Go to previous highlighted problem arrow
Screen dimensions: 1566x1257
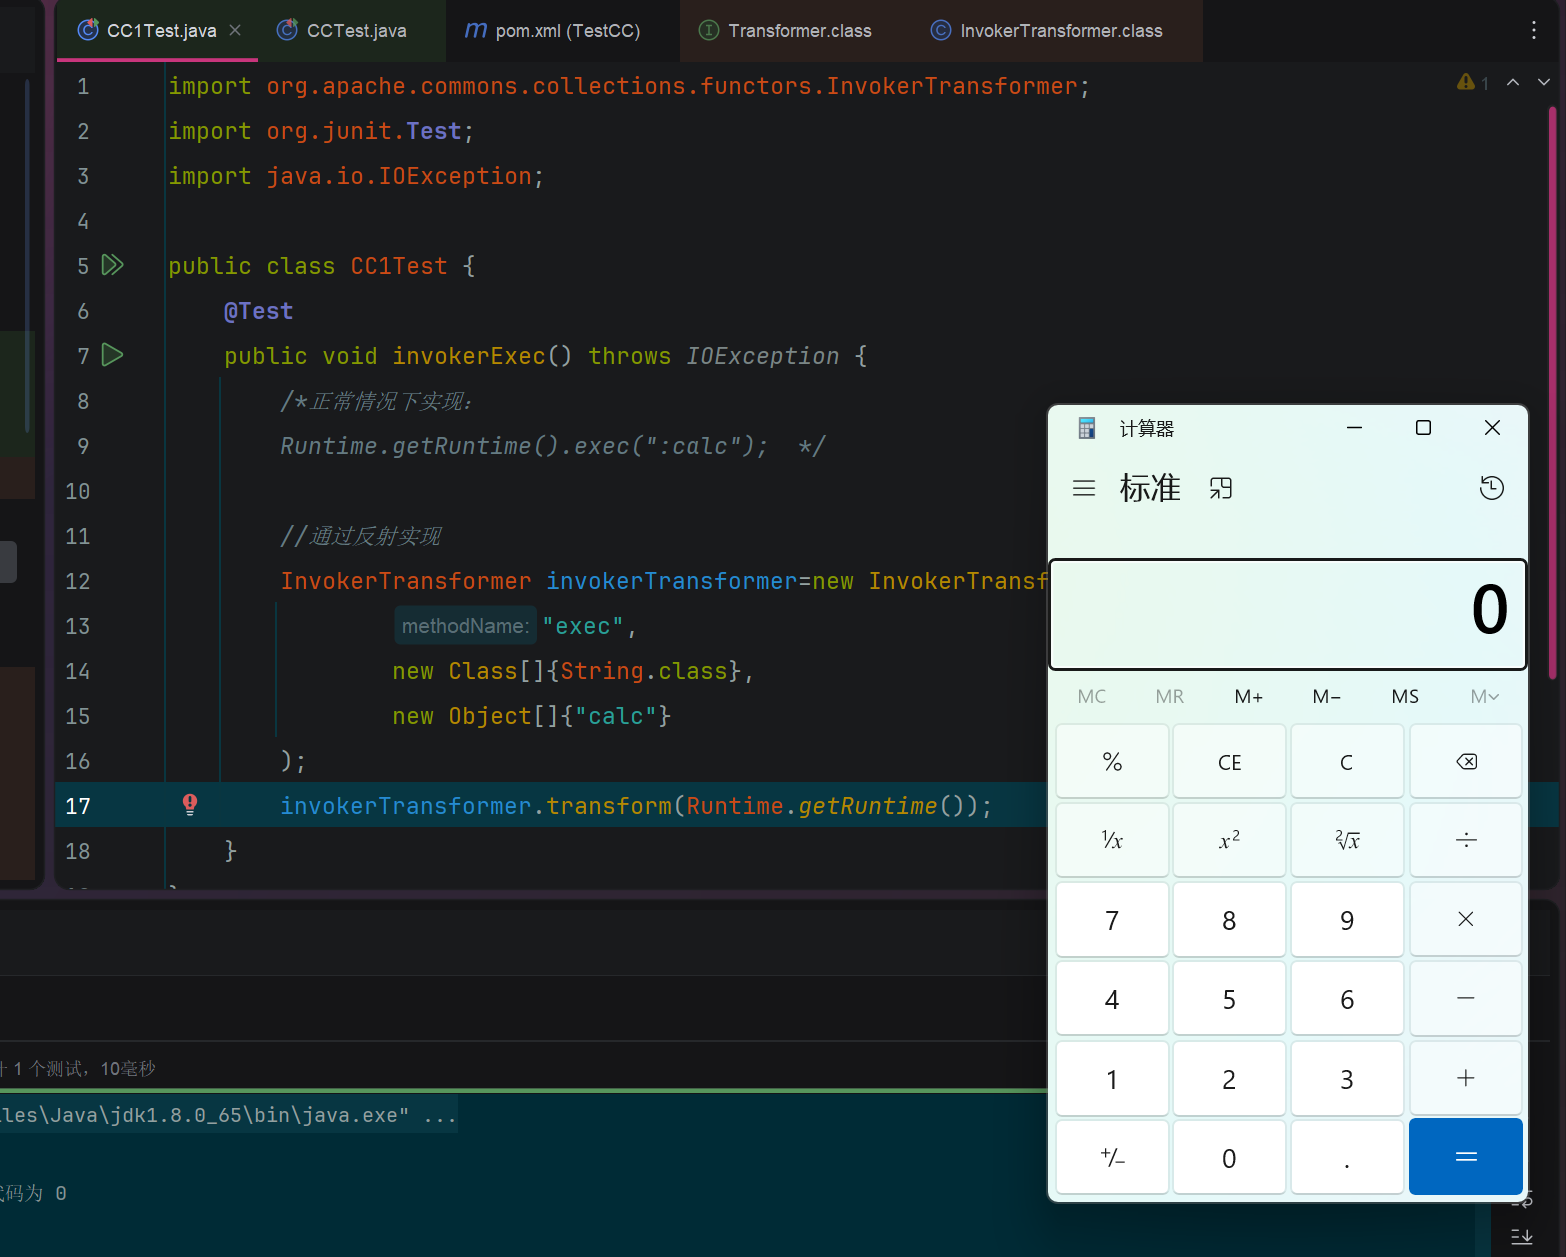click(x=1513, y=82)
